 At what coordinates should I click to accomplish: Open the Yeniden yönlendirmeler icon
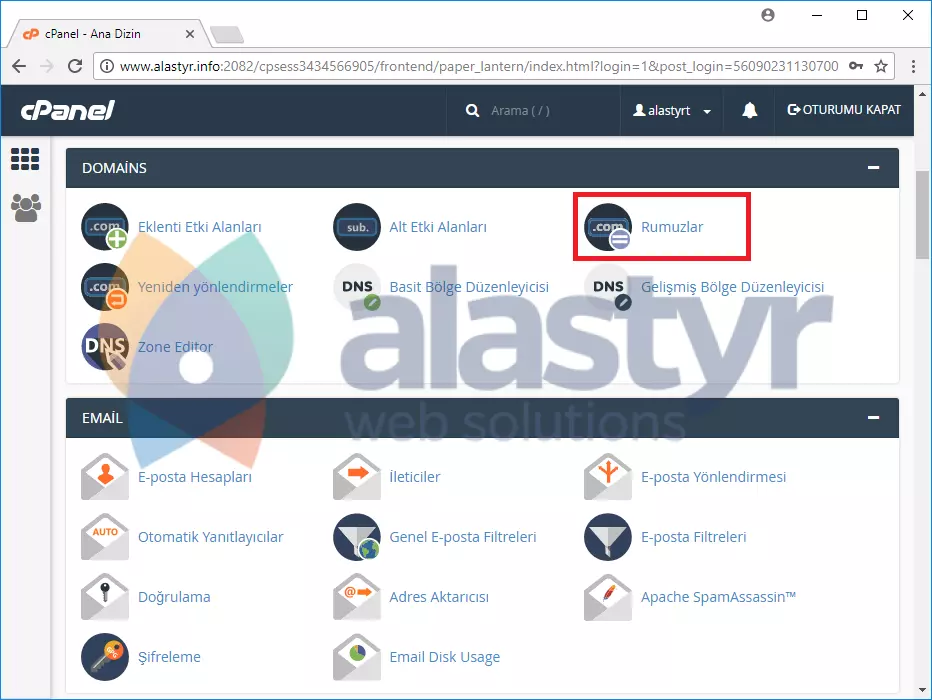click(105, 287)
